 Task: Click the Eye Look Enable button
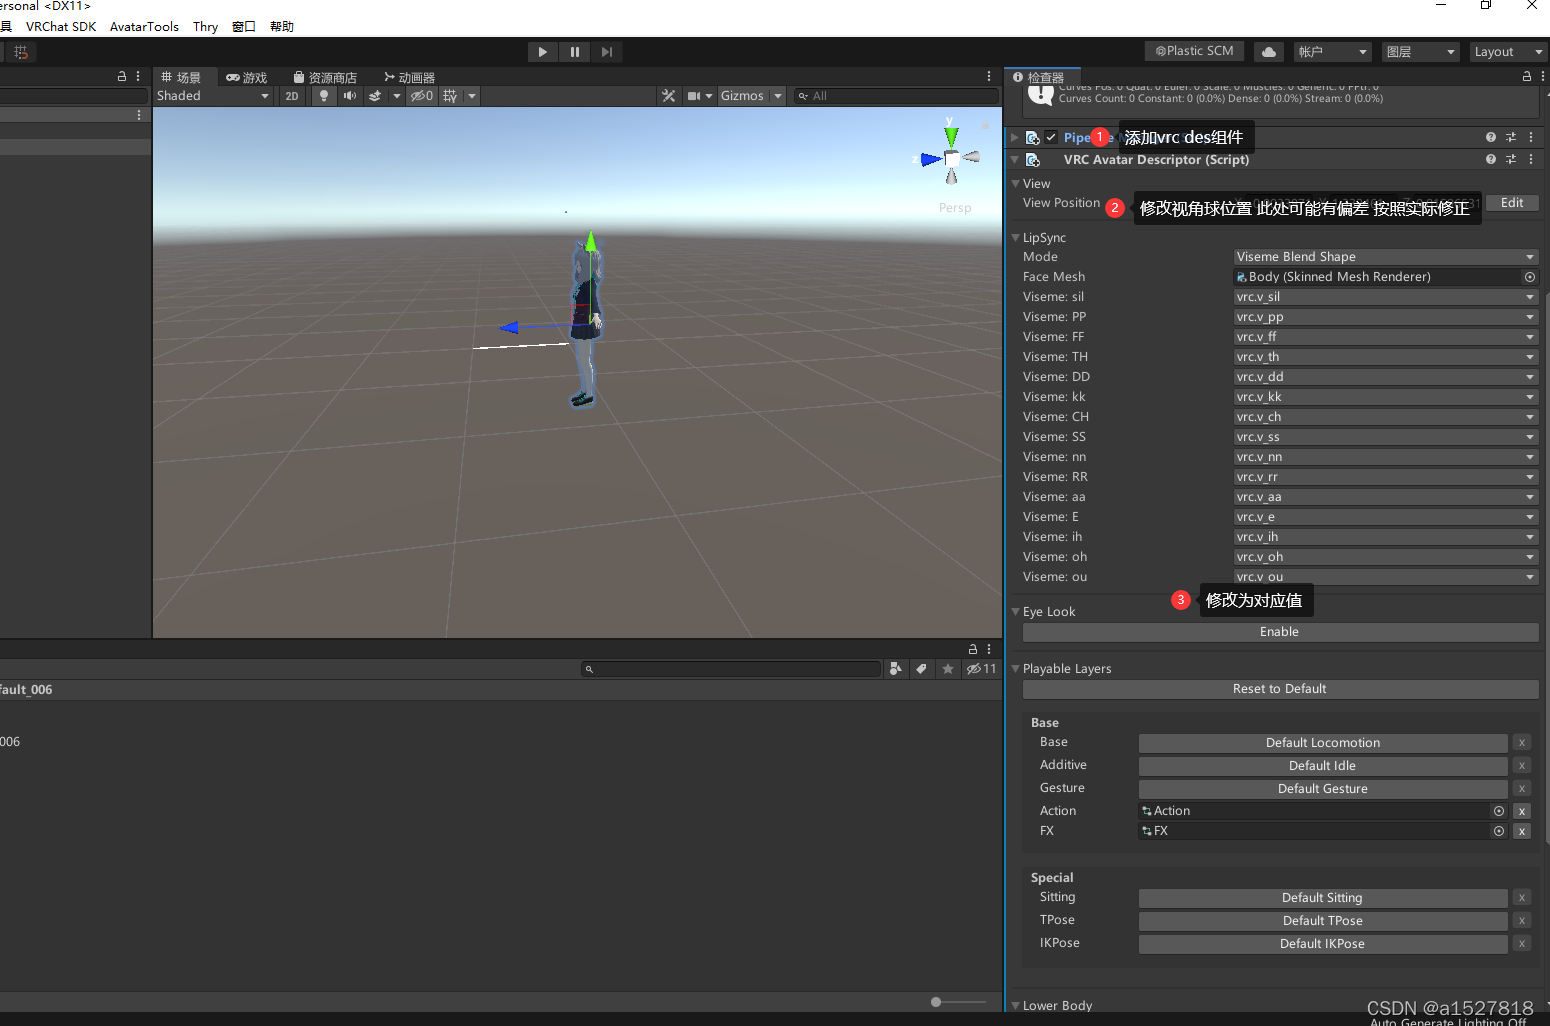click(1280, 632)
